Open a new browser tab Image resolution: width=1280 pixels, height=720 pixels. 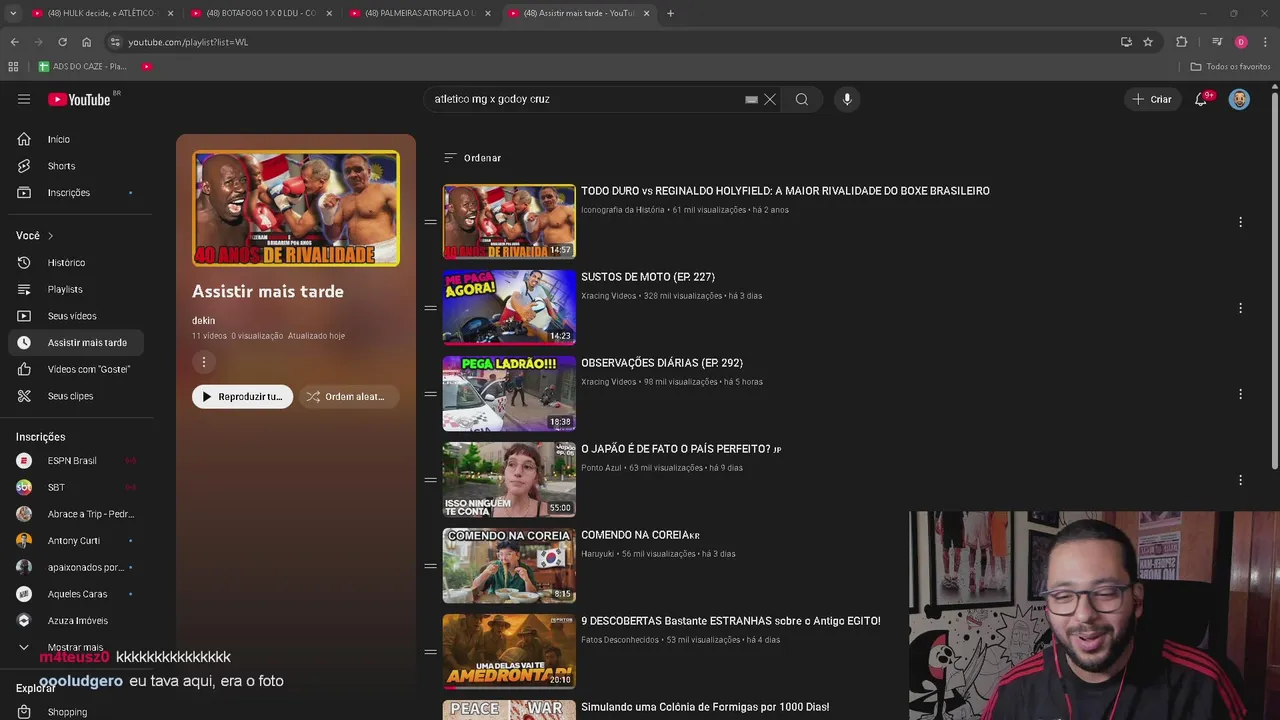tap(670, 13)
